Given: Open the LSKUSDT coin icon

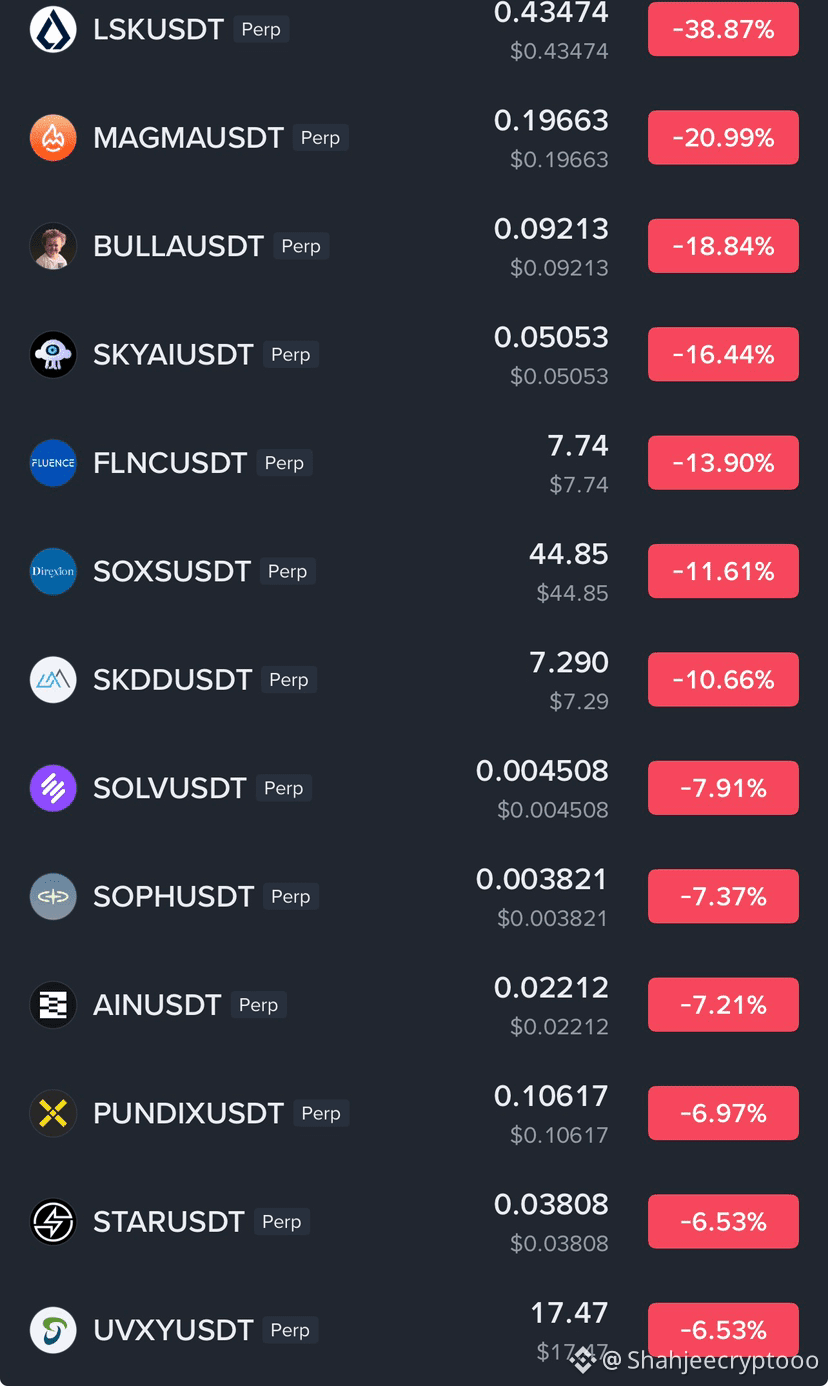Looking at the screenshot, I should [53, 29].
